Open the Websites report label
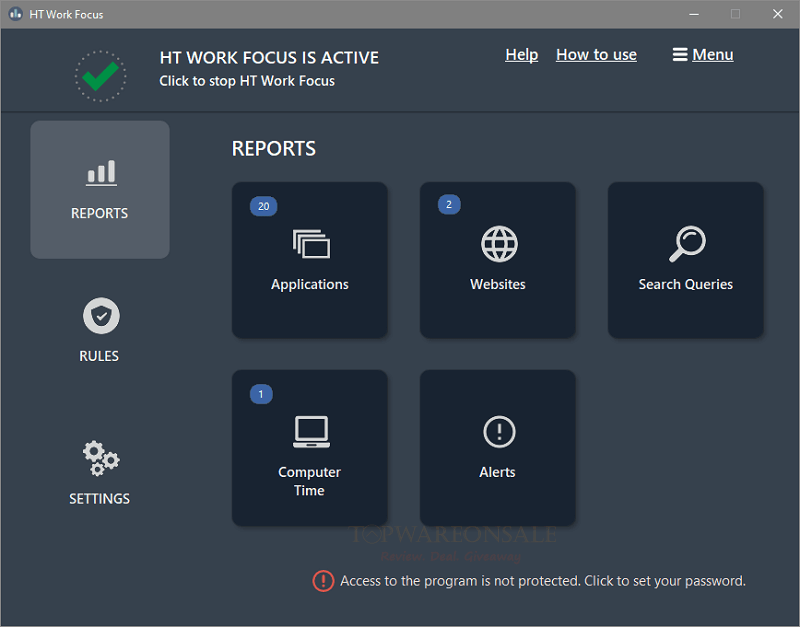The image size is (800, 627). coord(497,284)
